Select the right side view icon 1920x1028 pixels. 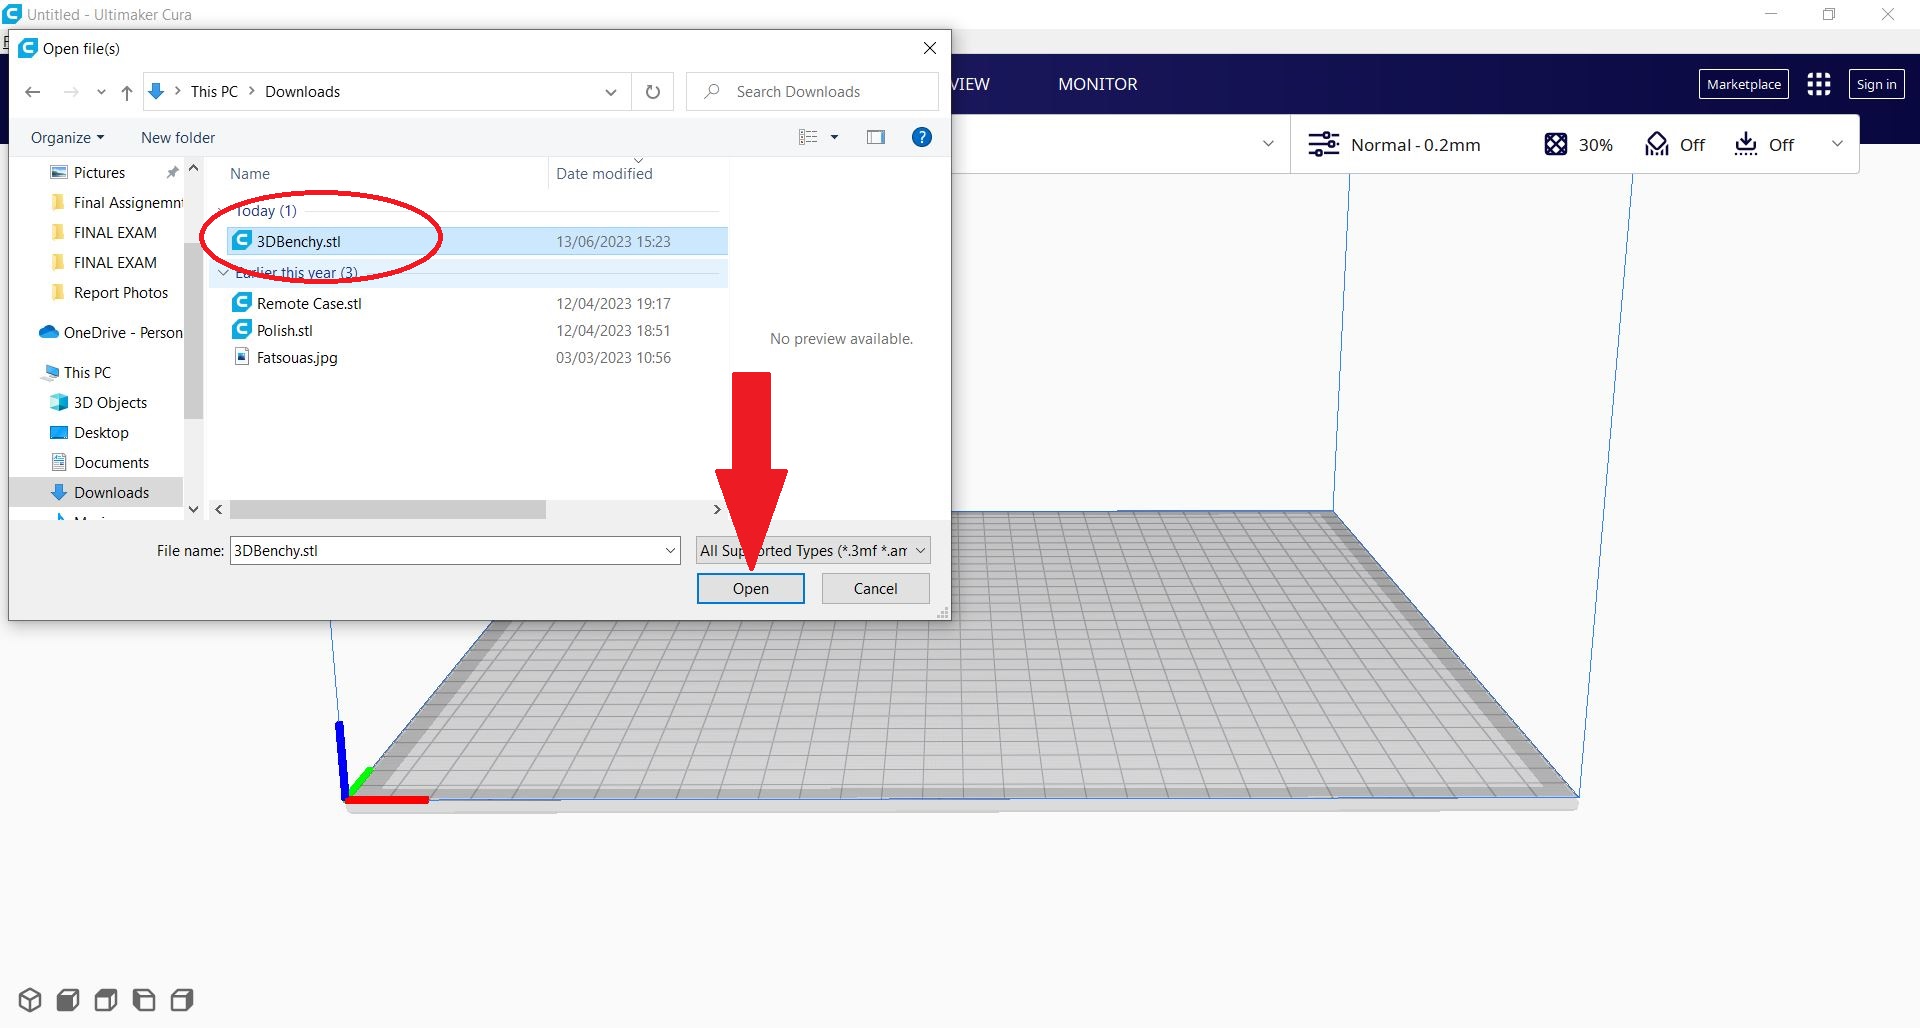pos(182,1000)
